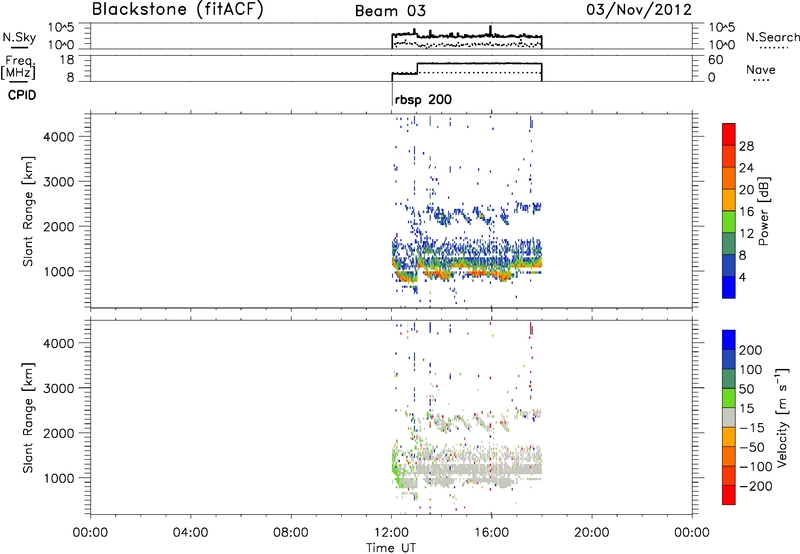Image resolution: width=800 pixels, height=554 pixels.
Task: Click the 'Velocity [m s⁻¹]' axis label
Action: click(783, 417)
